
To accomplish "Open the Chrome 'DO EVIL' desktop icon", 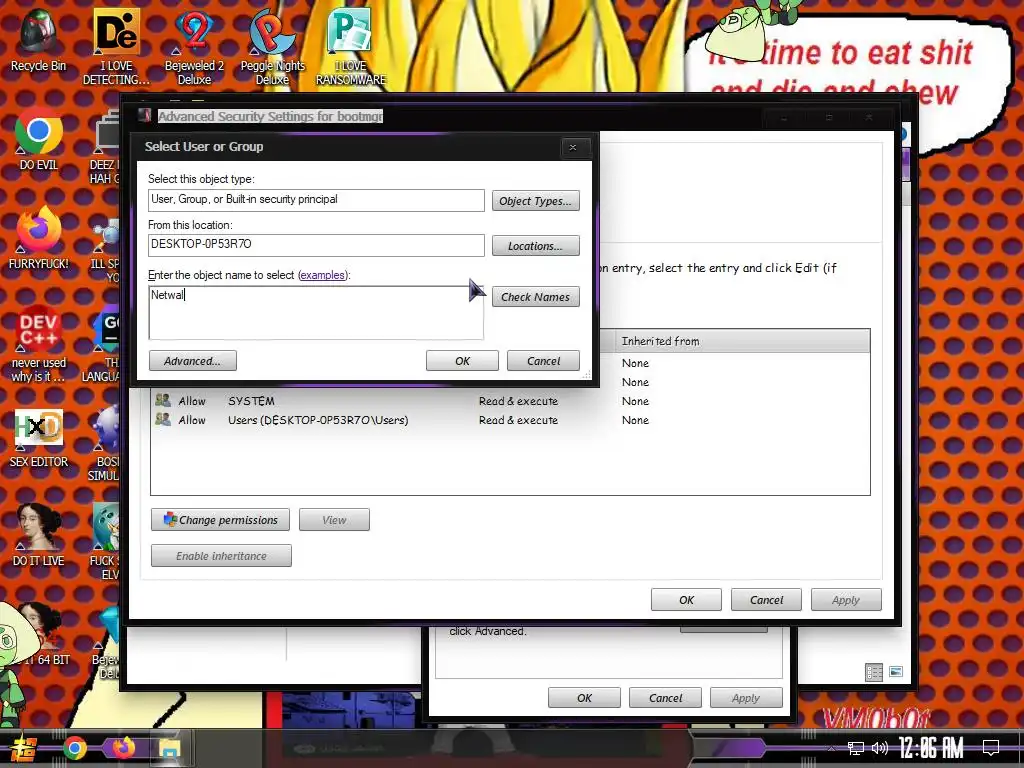I will pos(39,140).
